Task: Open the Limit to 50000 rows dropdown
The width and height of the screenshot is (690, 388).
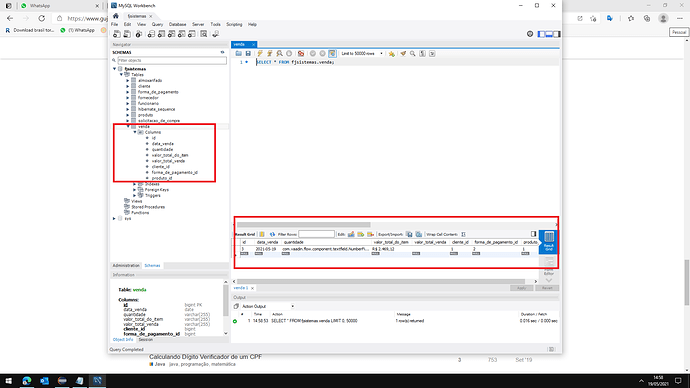Action: 362,53
